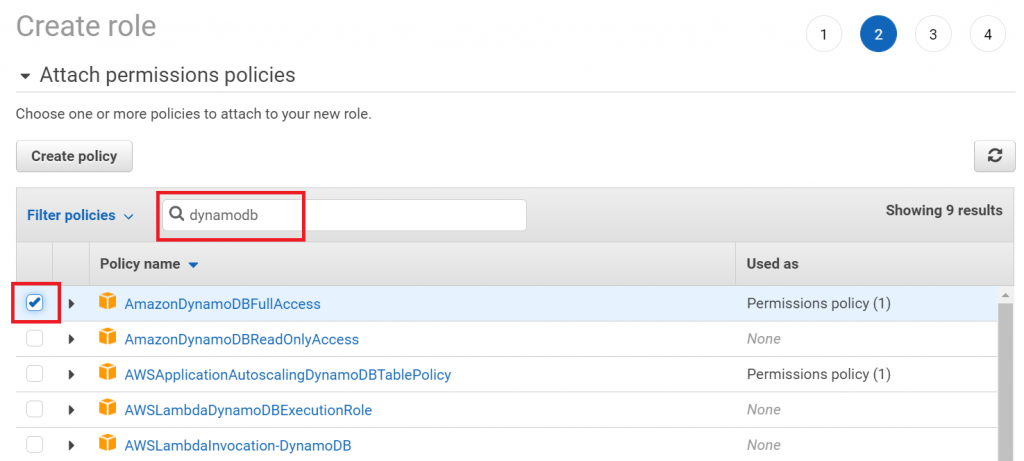Click the policy list vertical scrollbar

pyautogui.click(x=1006, y=382)
